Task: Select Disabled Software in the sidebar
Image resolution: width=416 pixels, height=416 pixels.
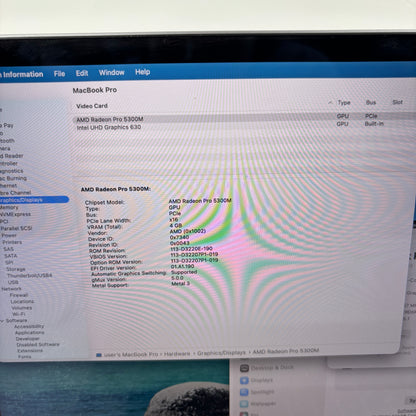Action: pyautogui.click(x=38, y=344)
